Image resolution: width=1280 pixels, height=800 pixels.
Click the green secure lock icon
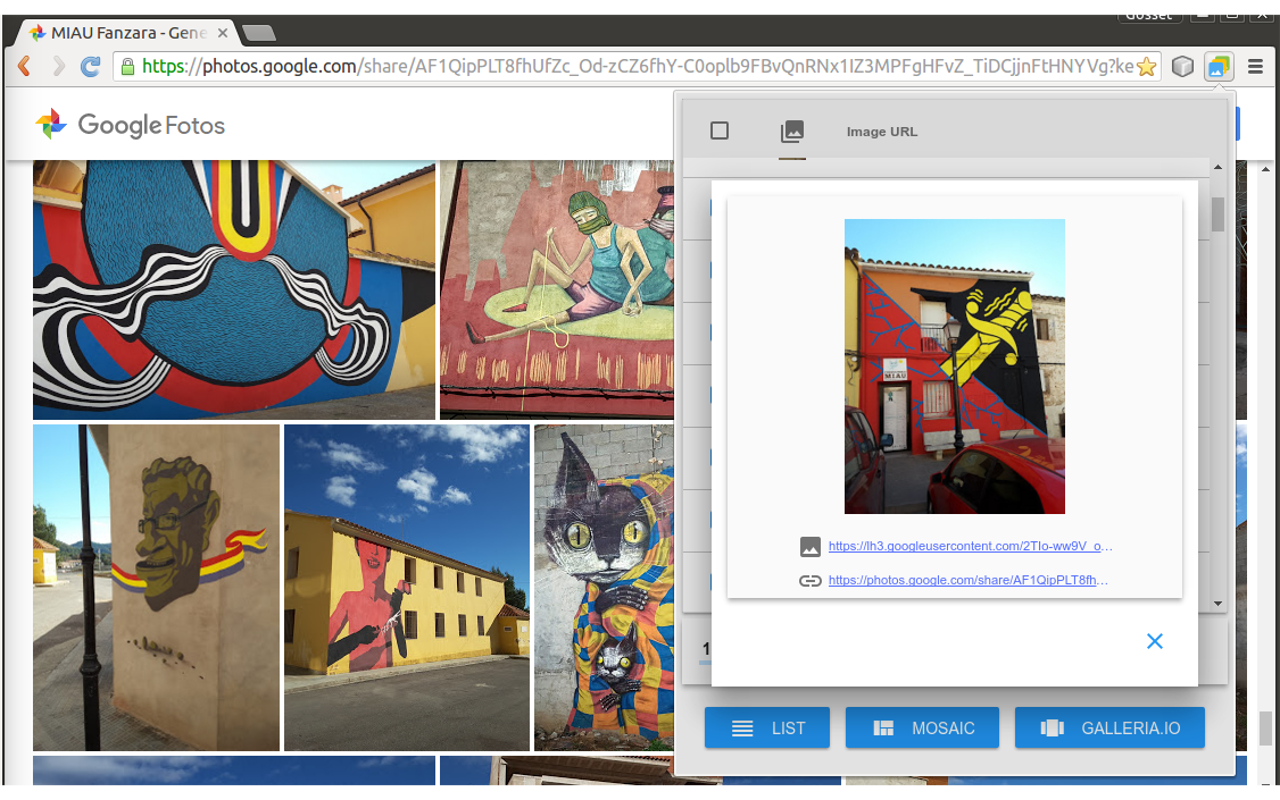pos(127,67)
